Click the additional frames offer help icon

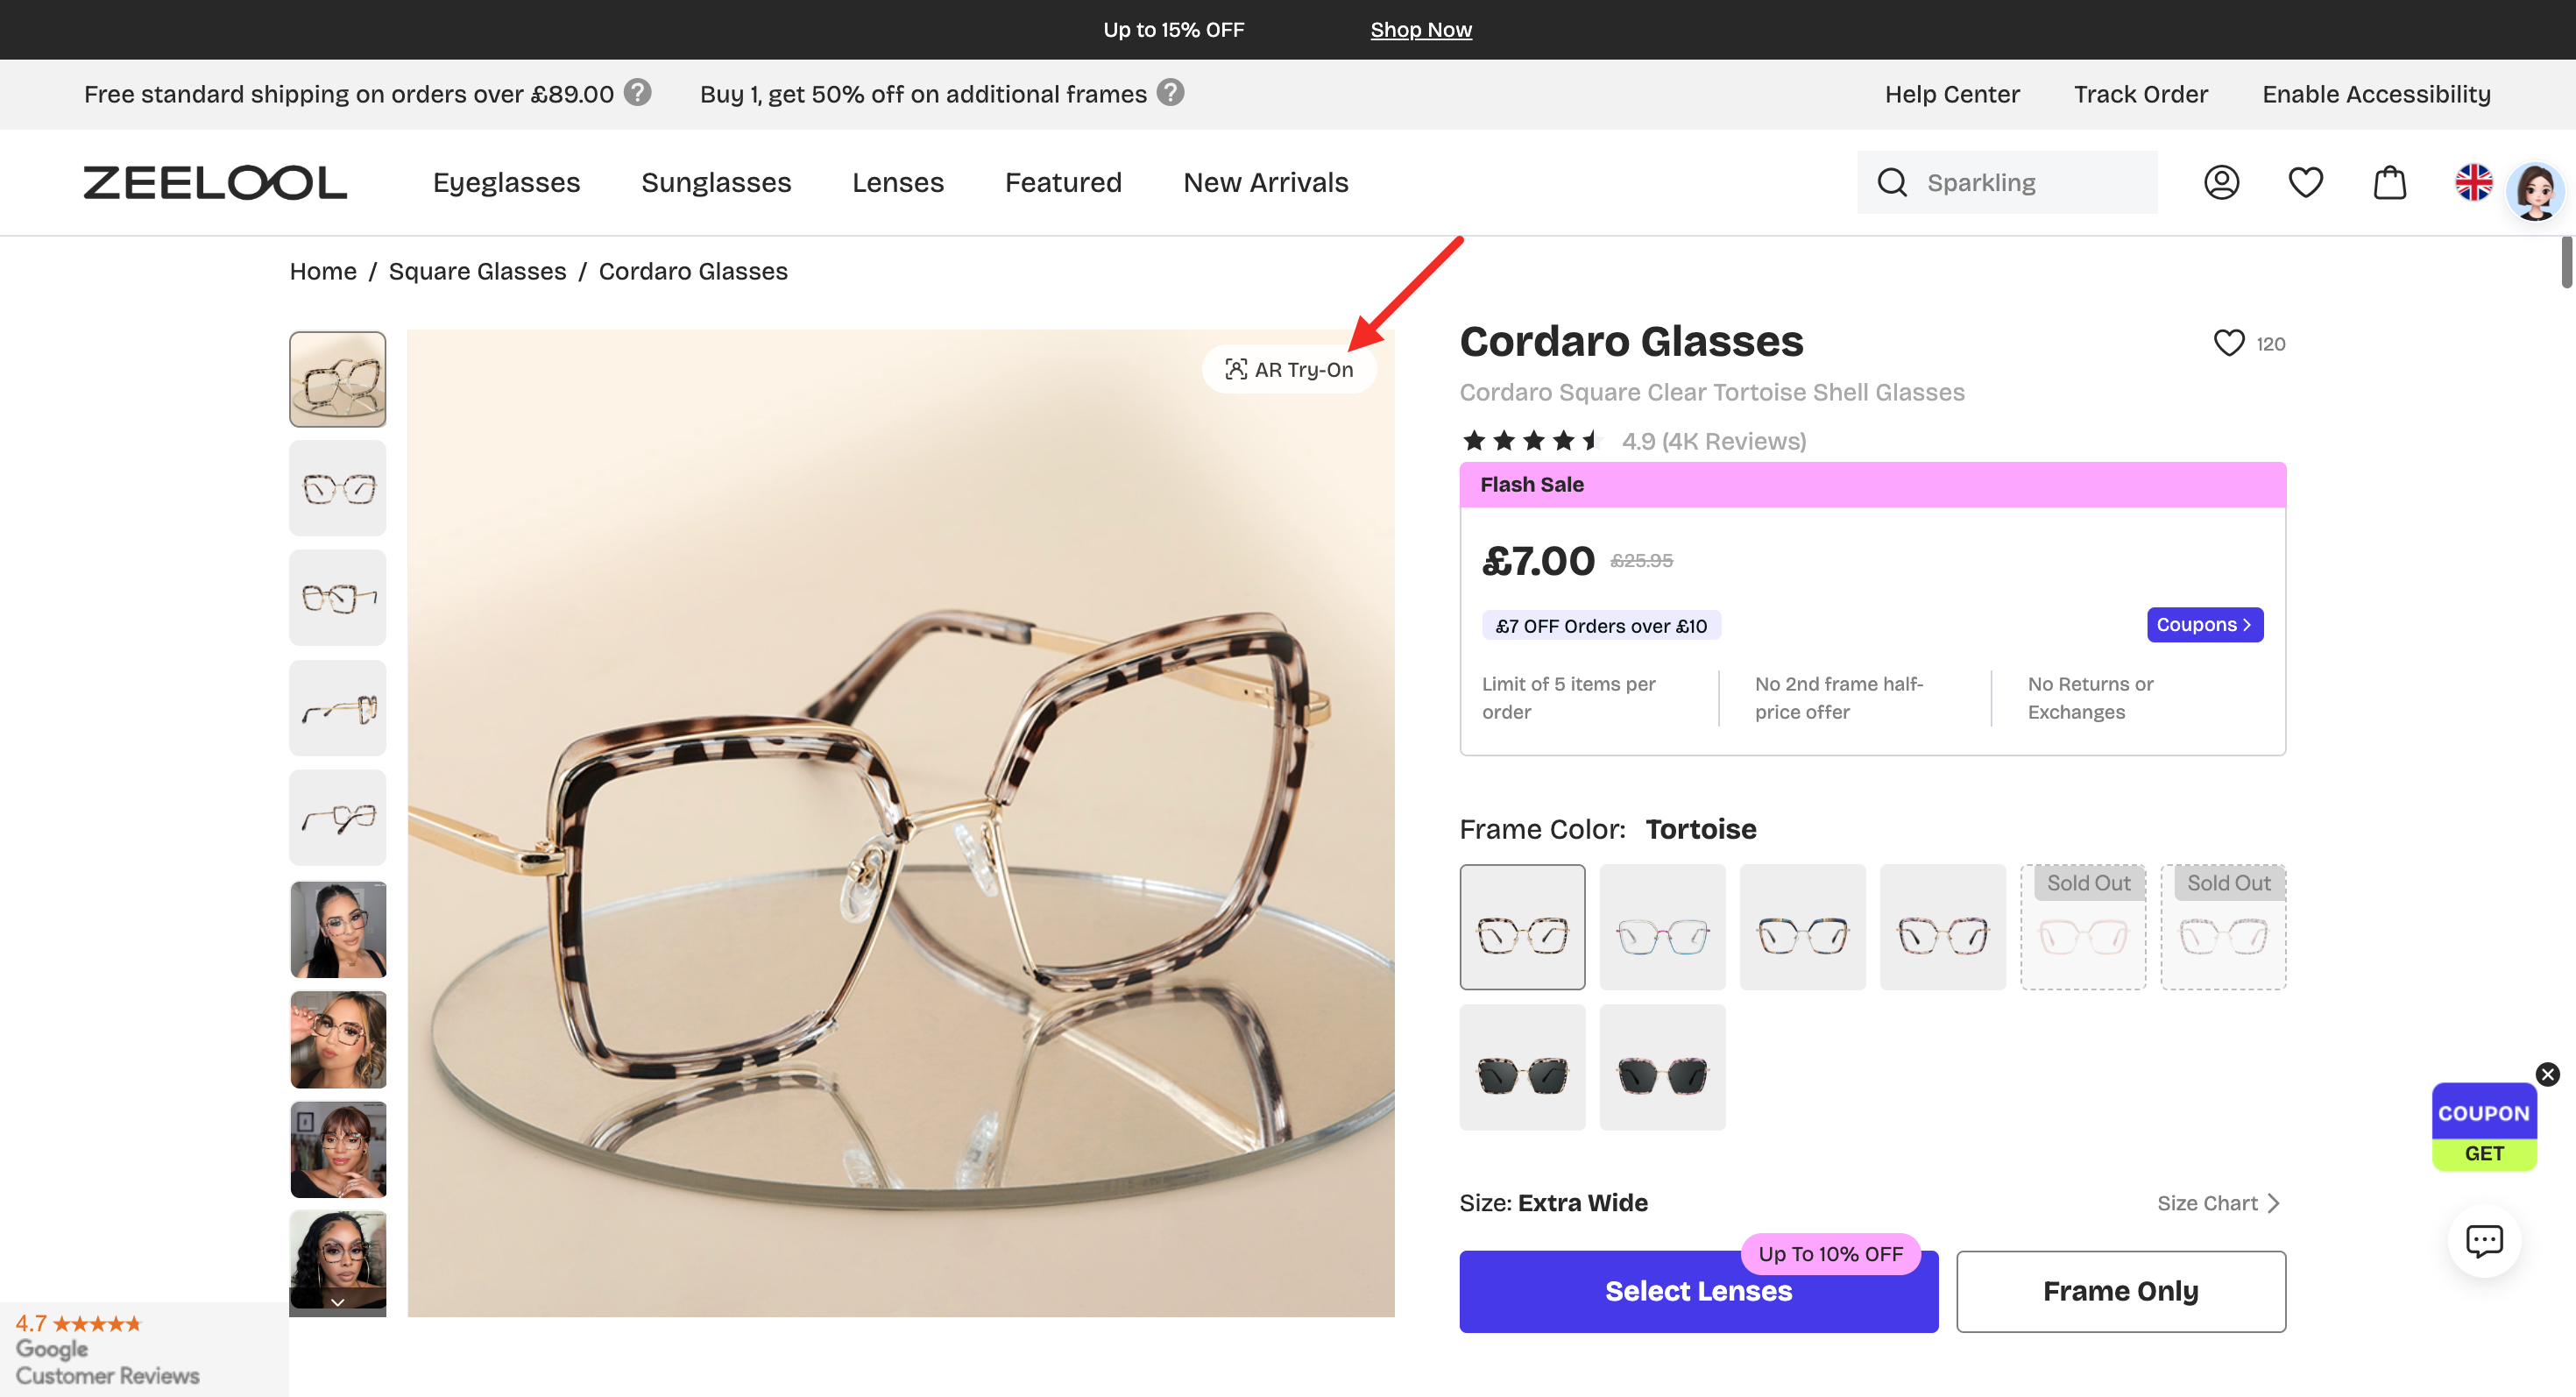(x=1170, y=93)
